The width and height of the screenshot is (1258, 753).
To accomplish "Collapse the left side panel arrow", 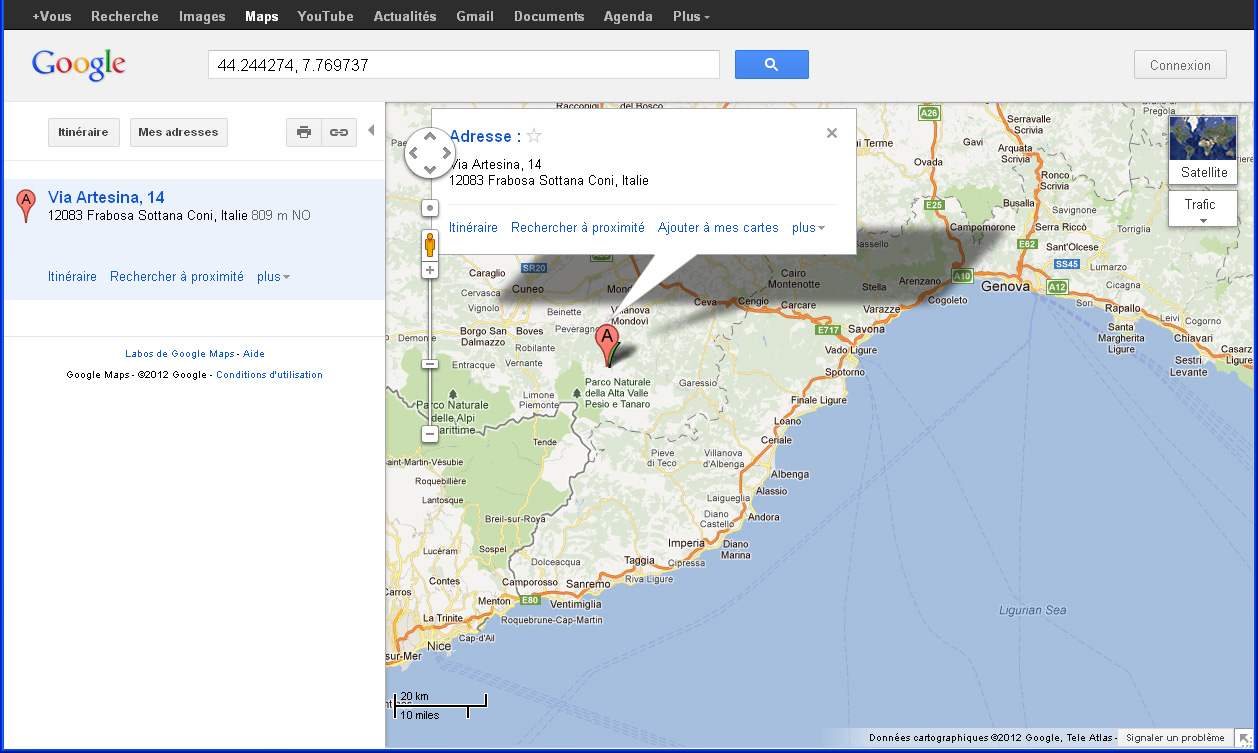I will pos(371,130).
